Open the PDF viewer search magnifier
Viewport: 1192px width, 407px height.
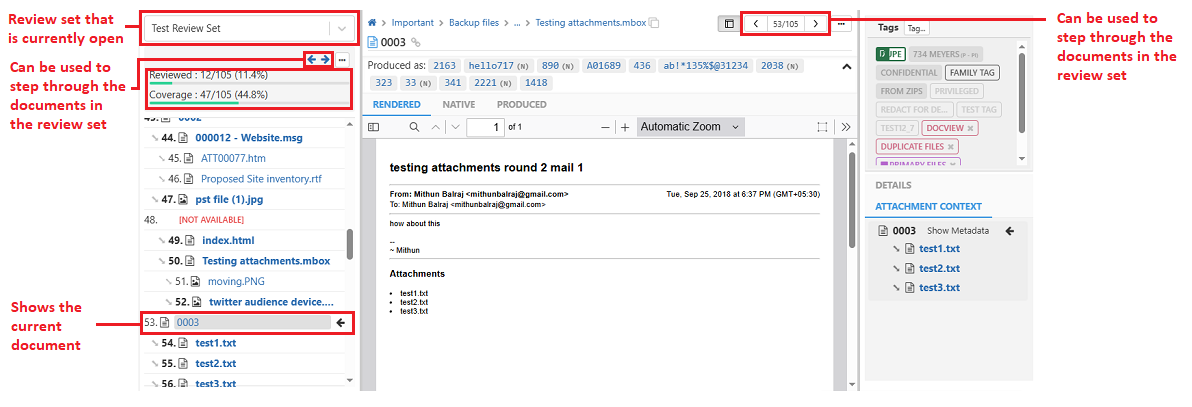point(414,127)
